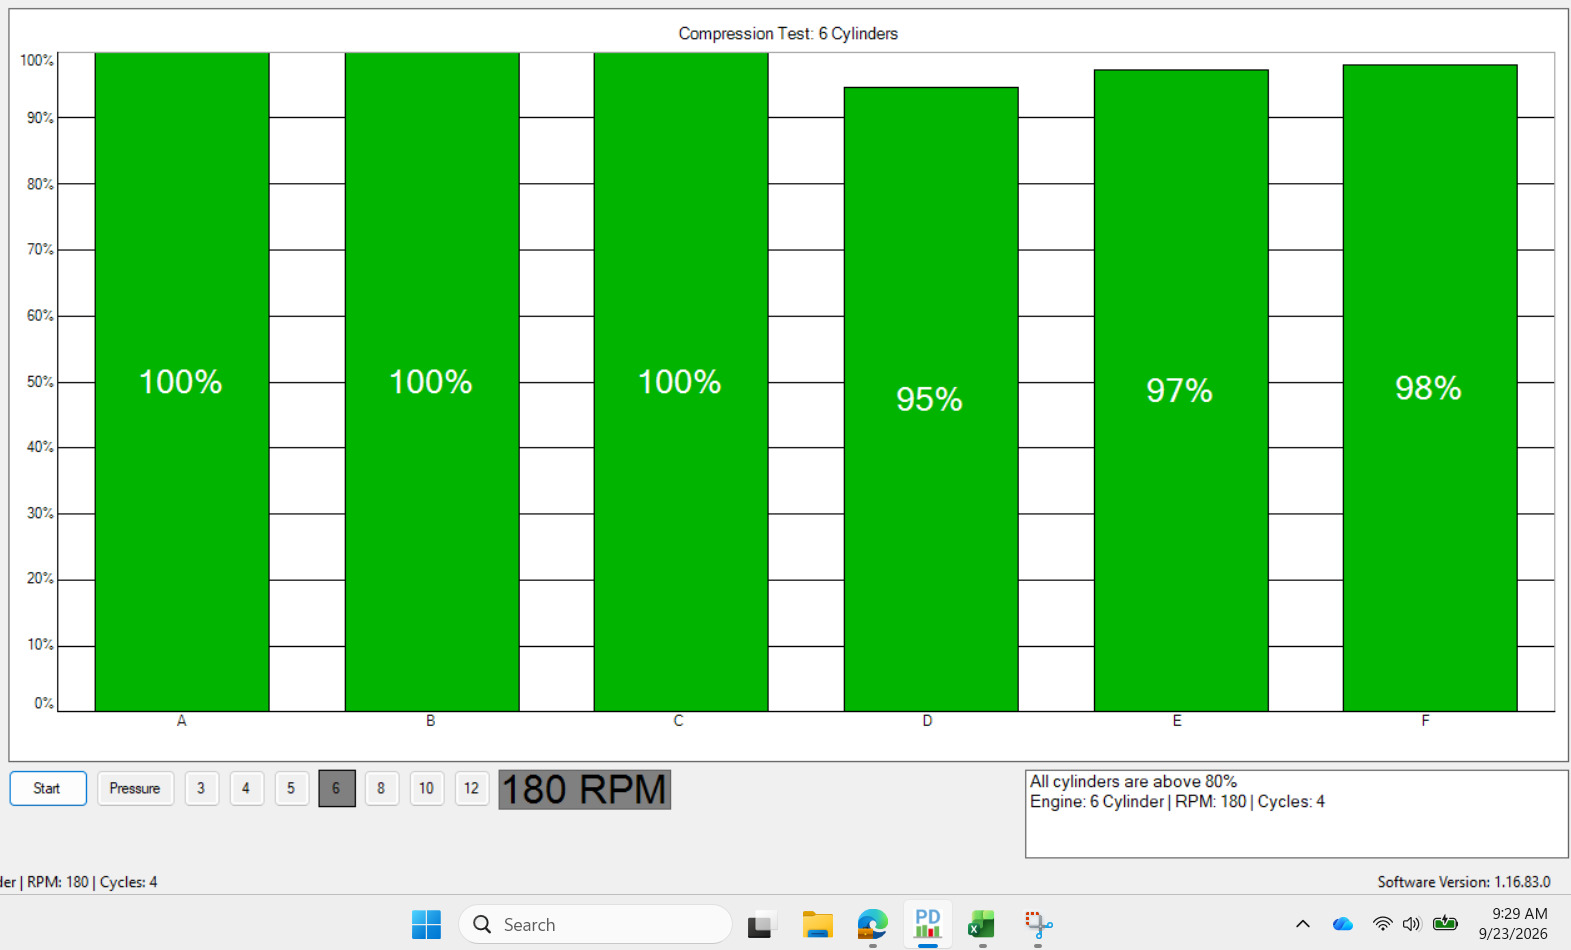1571x950 pixels.
Task: Toggle the selected 6 cylinder option
Action: pos(337,788)
